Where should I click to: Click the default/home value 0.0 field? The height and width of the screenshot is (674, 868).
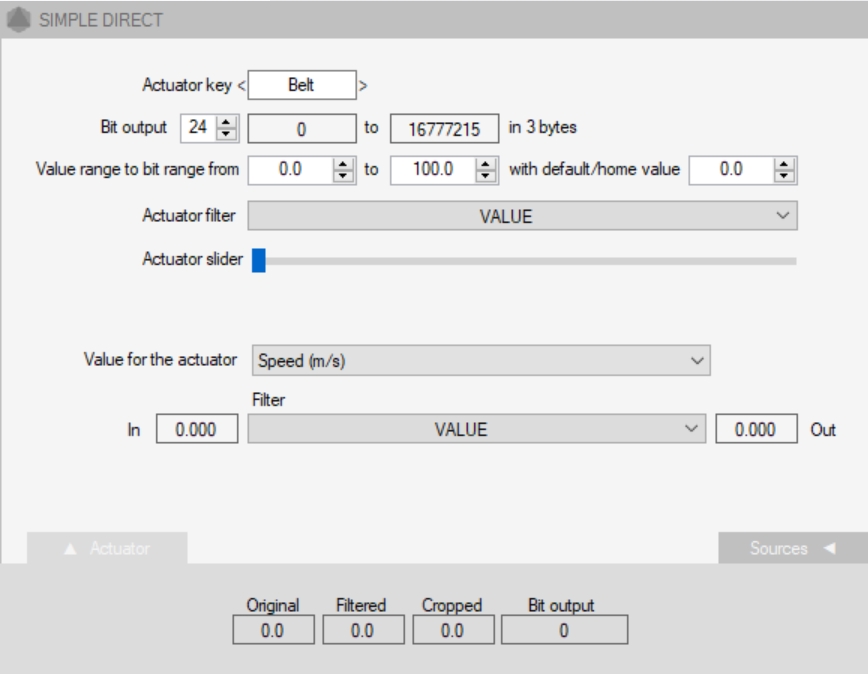click(x=732, y=170)
